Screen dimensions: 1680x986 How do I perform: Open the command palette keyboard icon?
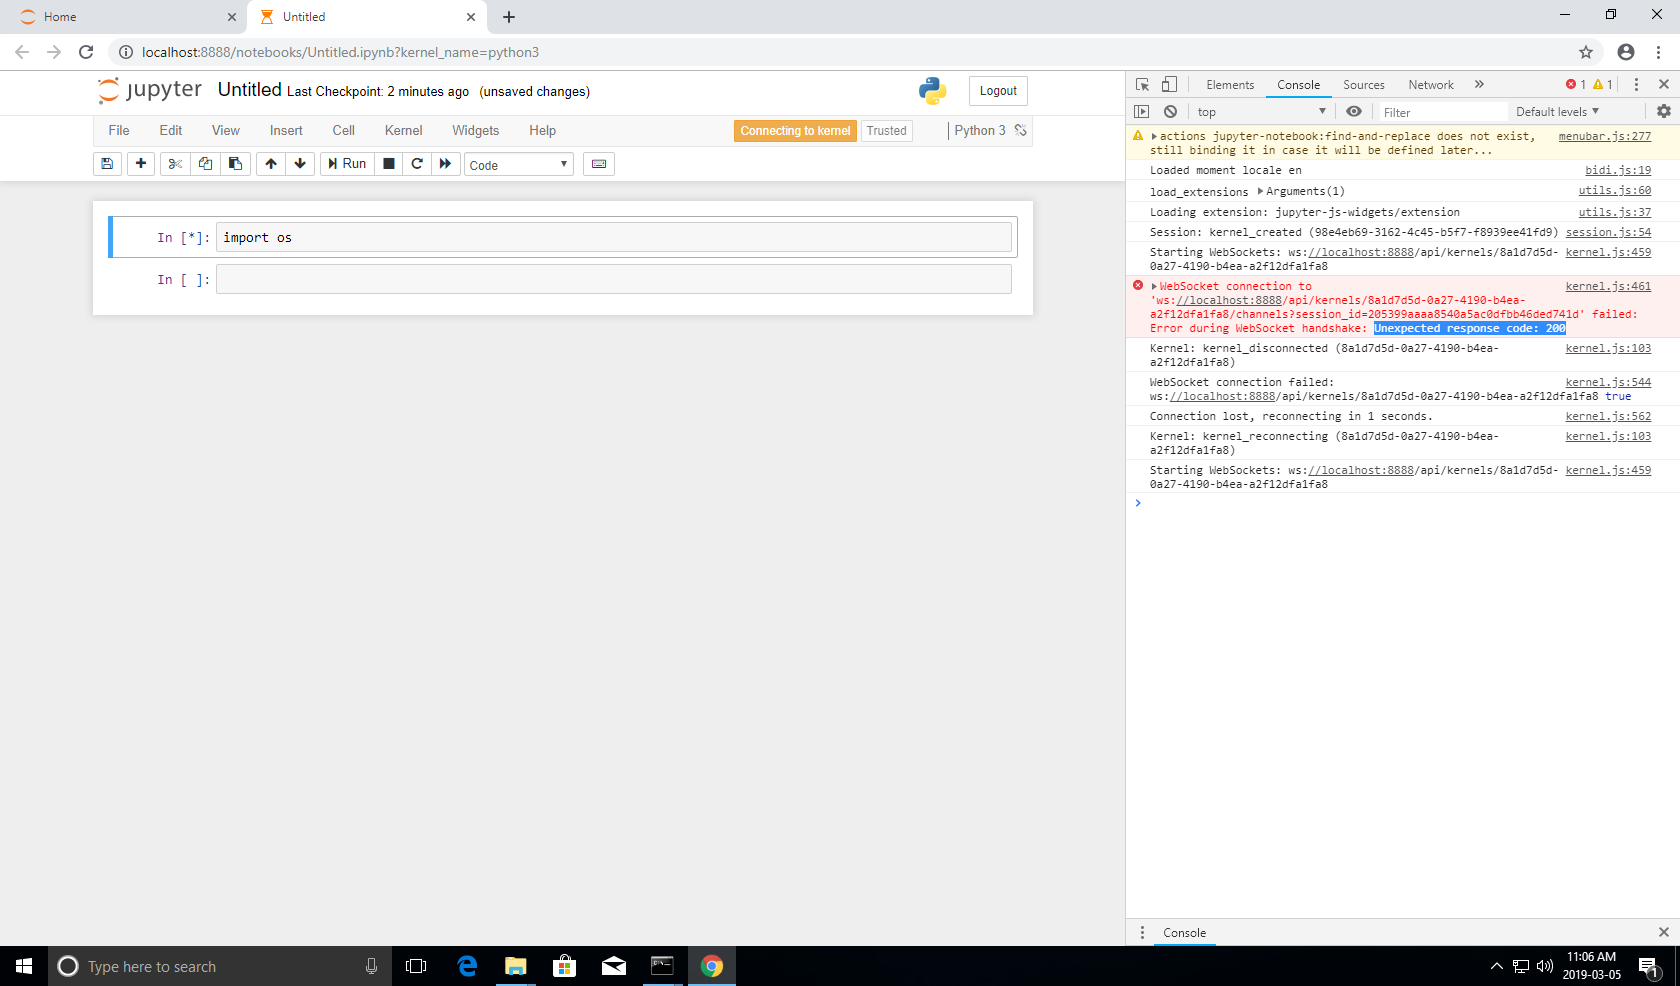pos(598,163)
